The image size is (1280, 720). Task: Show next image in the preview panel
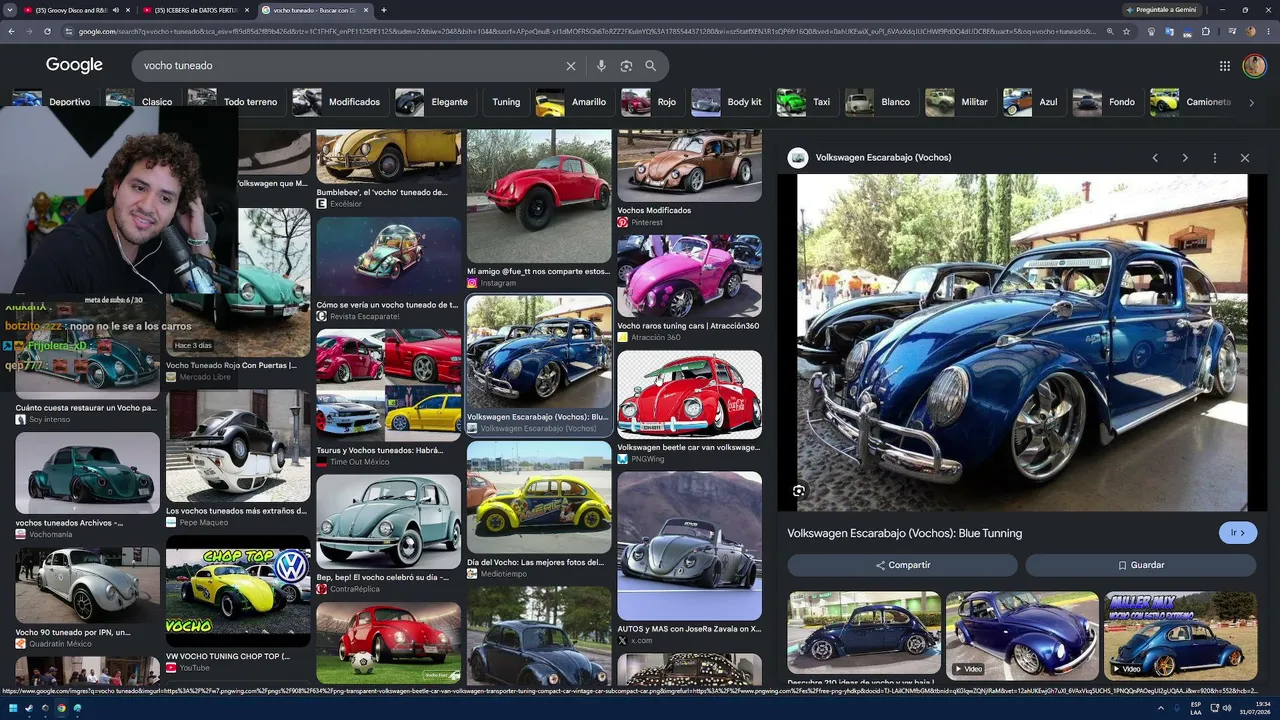click(x=1185, y=158)
